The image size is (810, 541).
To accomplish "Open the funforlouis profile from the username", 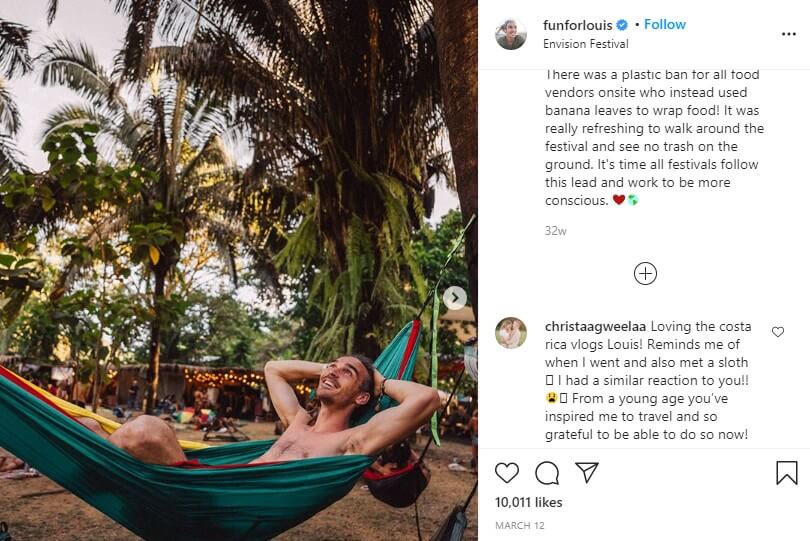I will pos(577,25).
